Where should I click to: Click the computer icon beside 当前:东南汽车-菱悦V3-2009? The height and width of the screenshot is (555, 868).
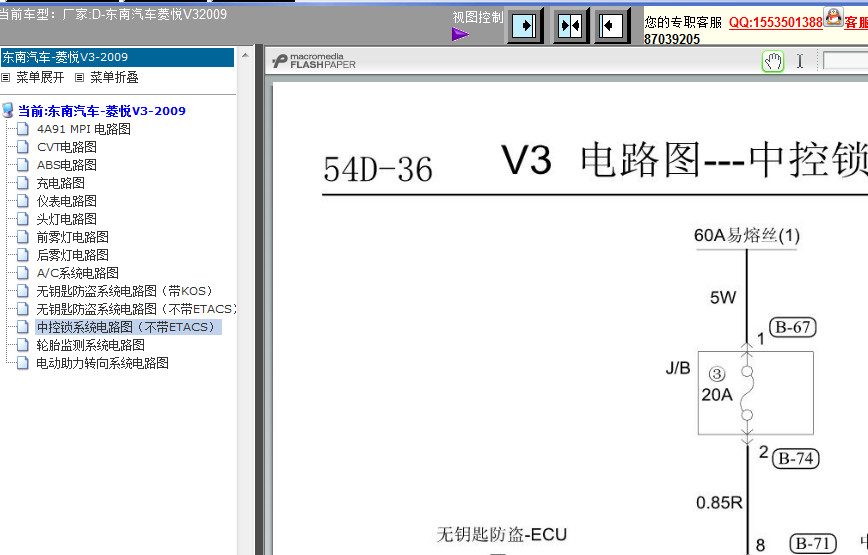click(8, 110)
